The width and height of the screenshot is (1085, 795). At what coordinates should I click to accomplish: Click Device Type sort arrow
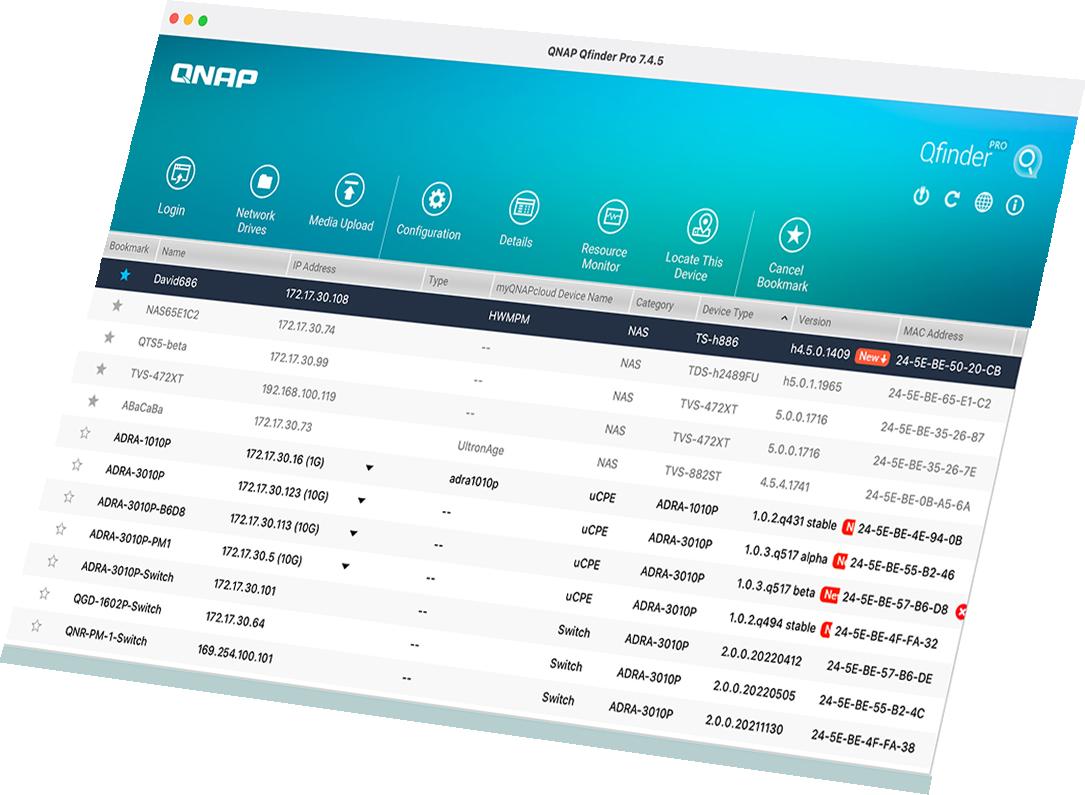point(784,318)
